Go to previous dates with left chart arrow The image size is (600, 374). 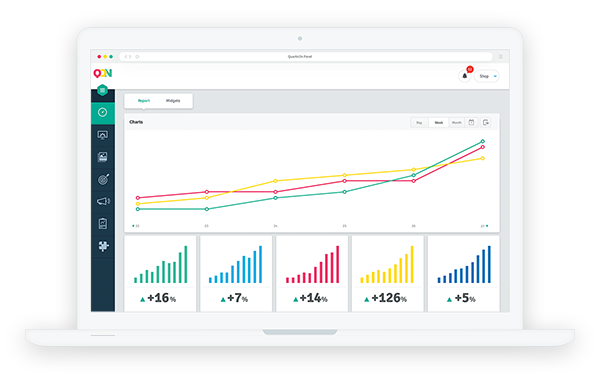point(133,226)
